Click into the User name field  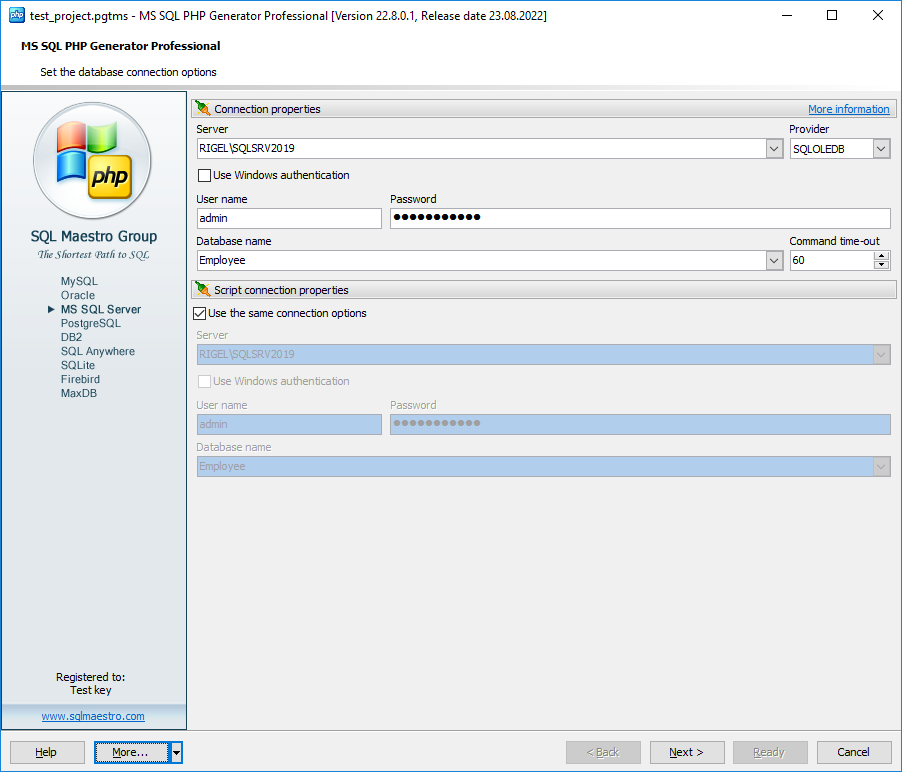tap(289, 219)
